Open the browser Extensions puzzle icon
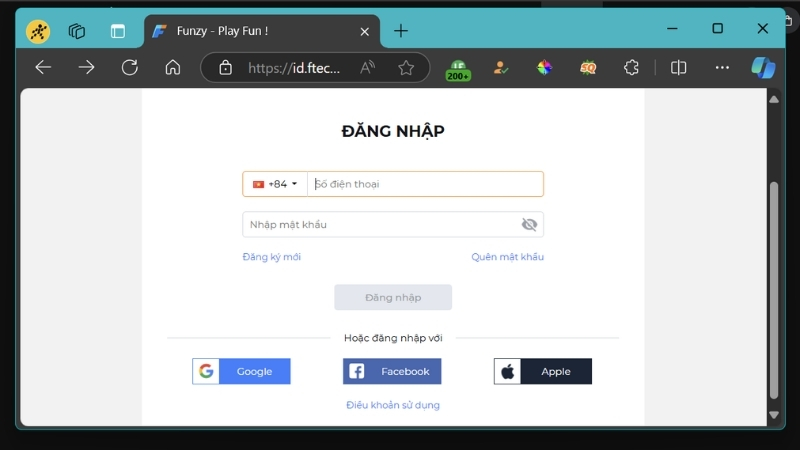Image resolution: width=800 pixels, height=450 pixels. point(631,68)
